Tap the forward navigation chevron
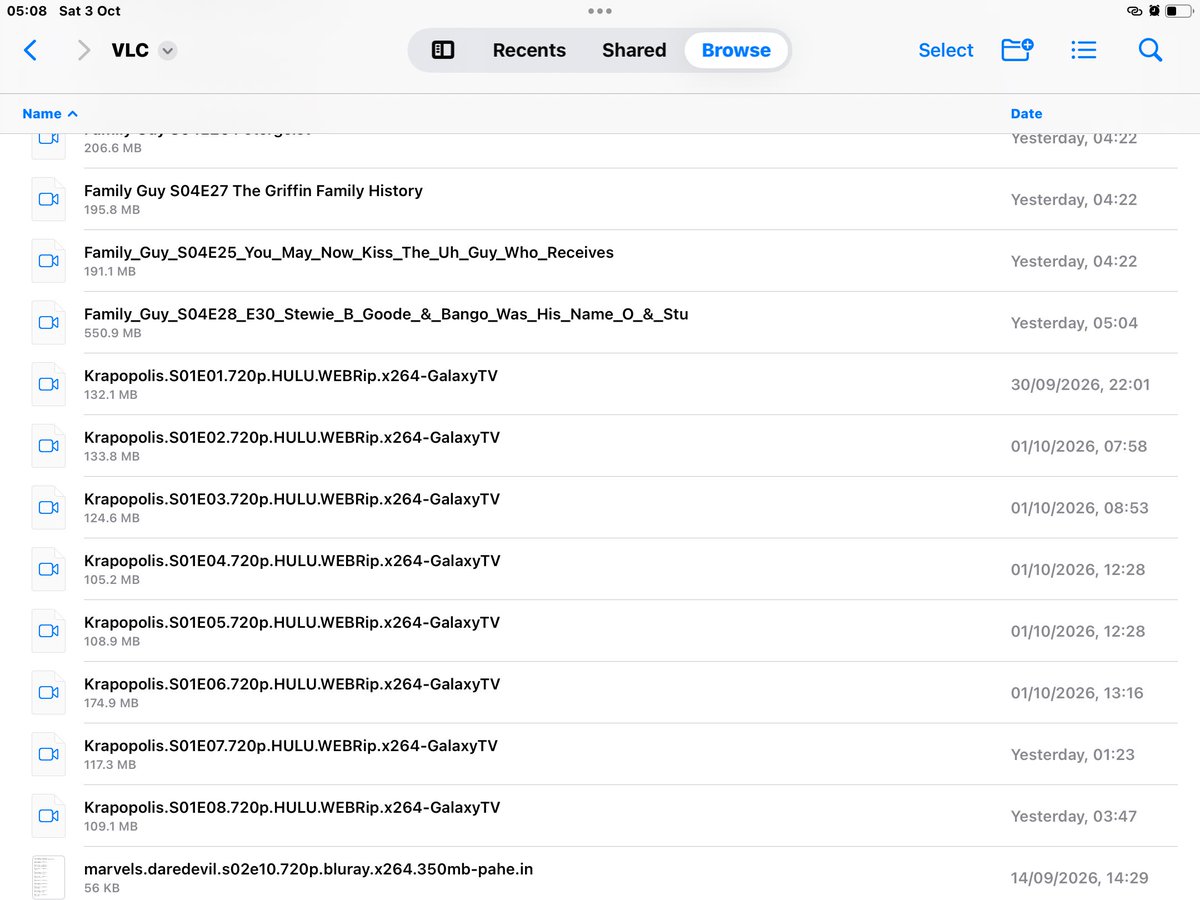Viewport: 1200px width, 900px height. tap(84, 50)
